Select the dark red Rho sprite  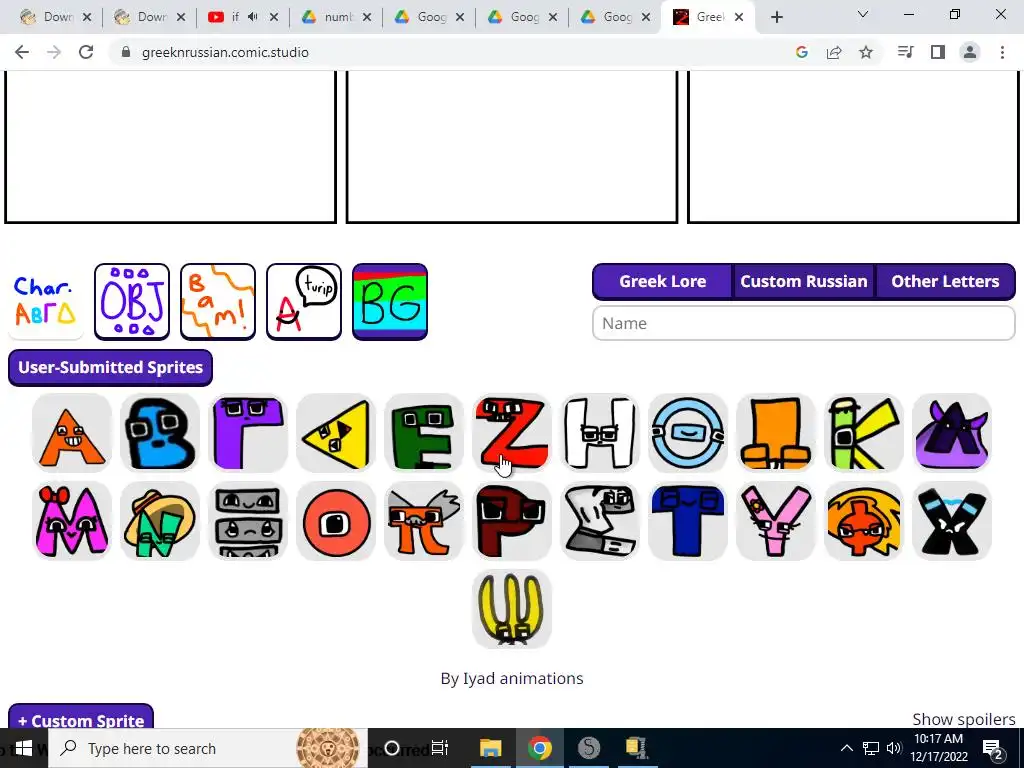pos(512,521)
